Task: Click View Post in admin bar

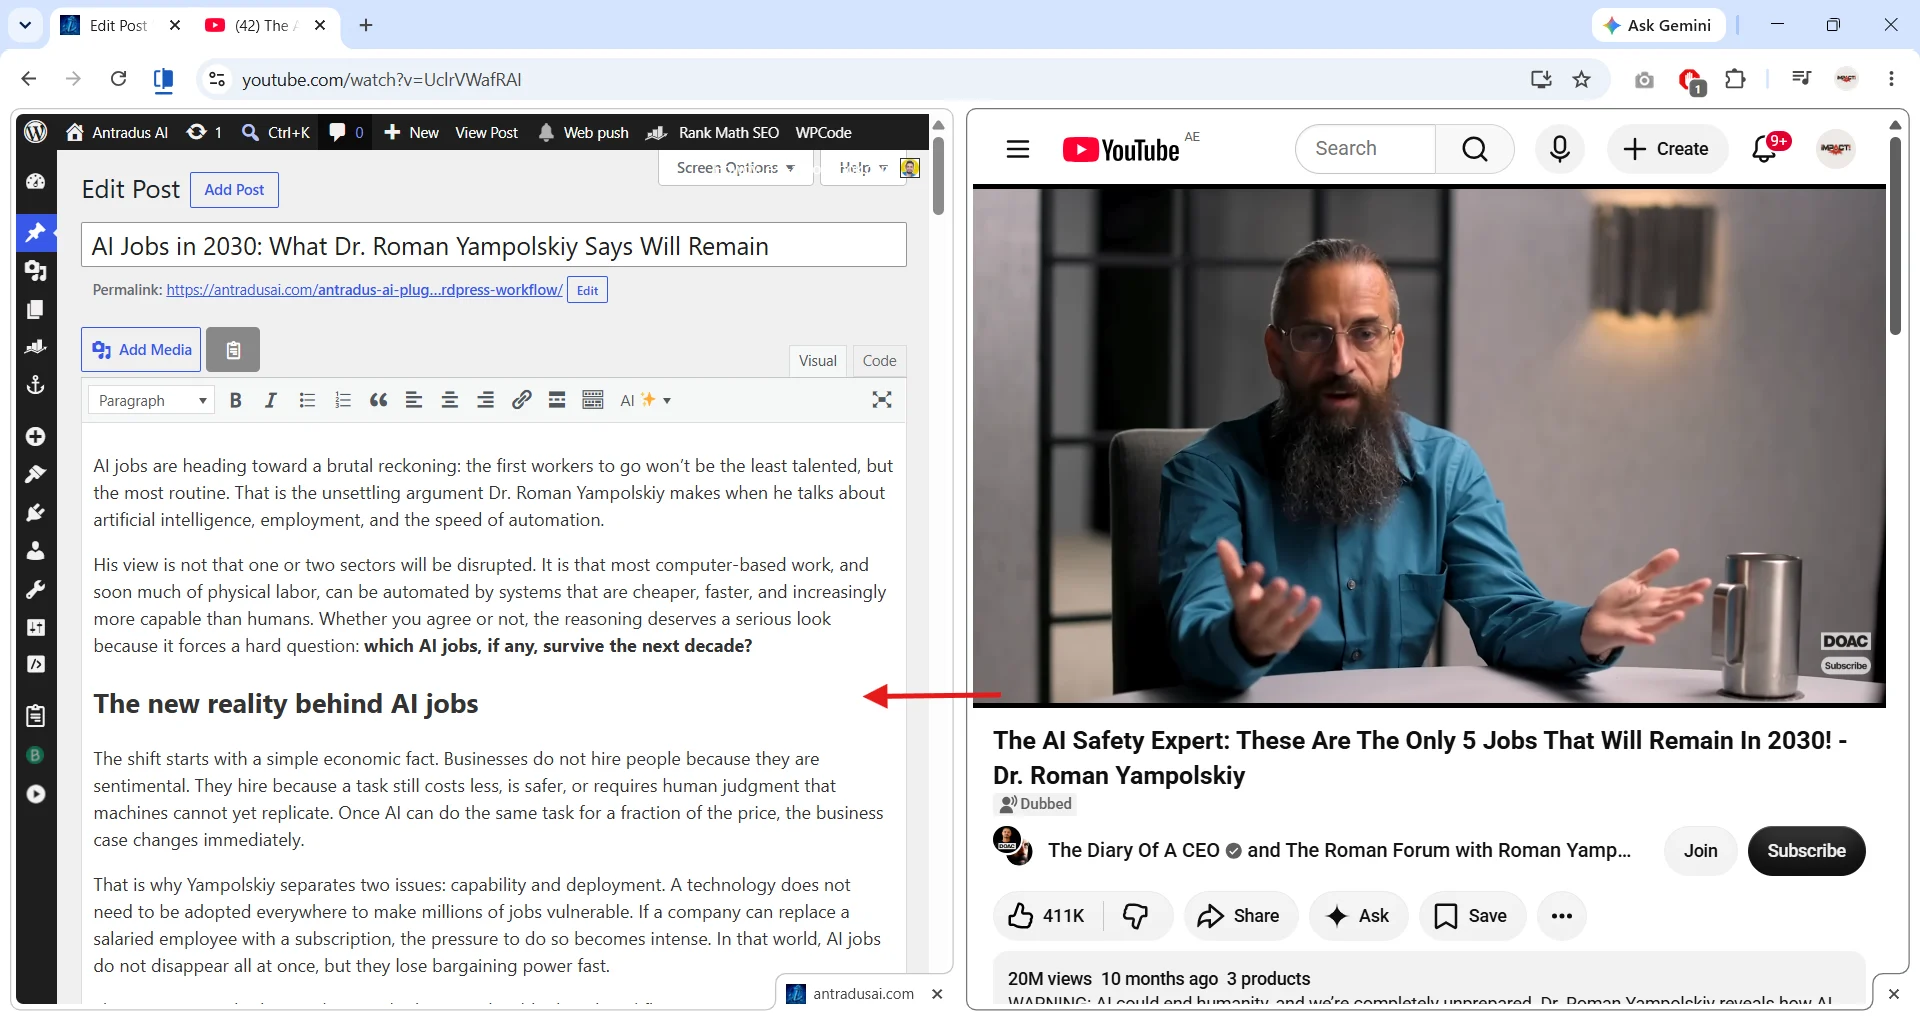Action: [486, 132]
